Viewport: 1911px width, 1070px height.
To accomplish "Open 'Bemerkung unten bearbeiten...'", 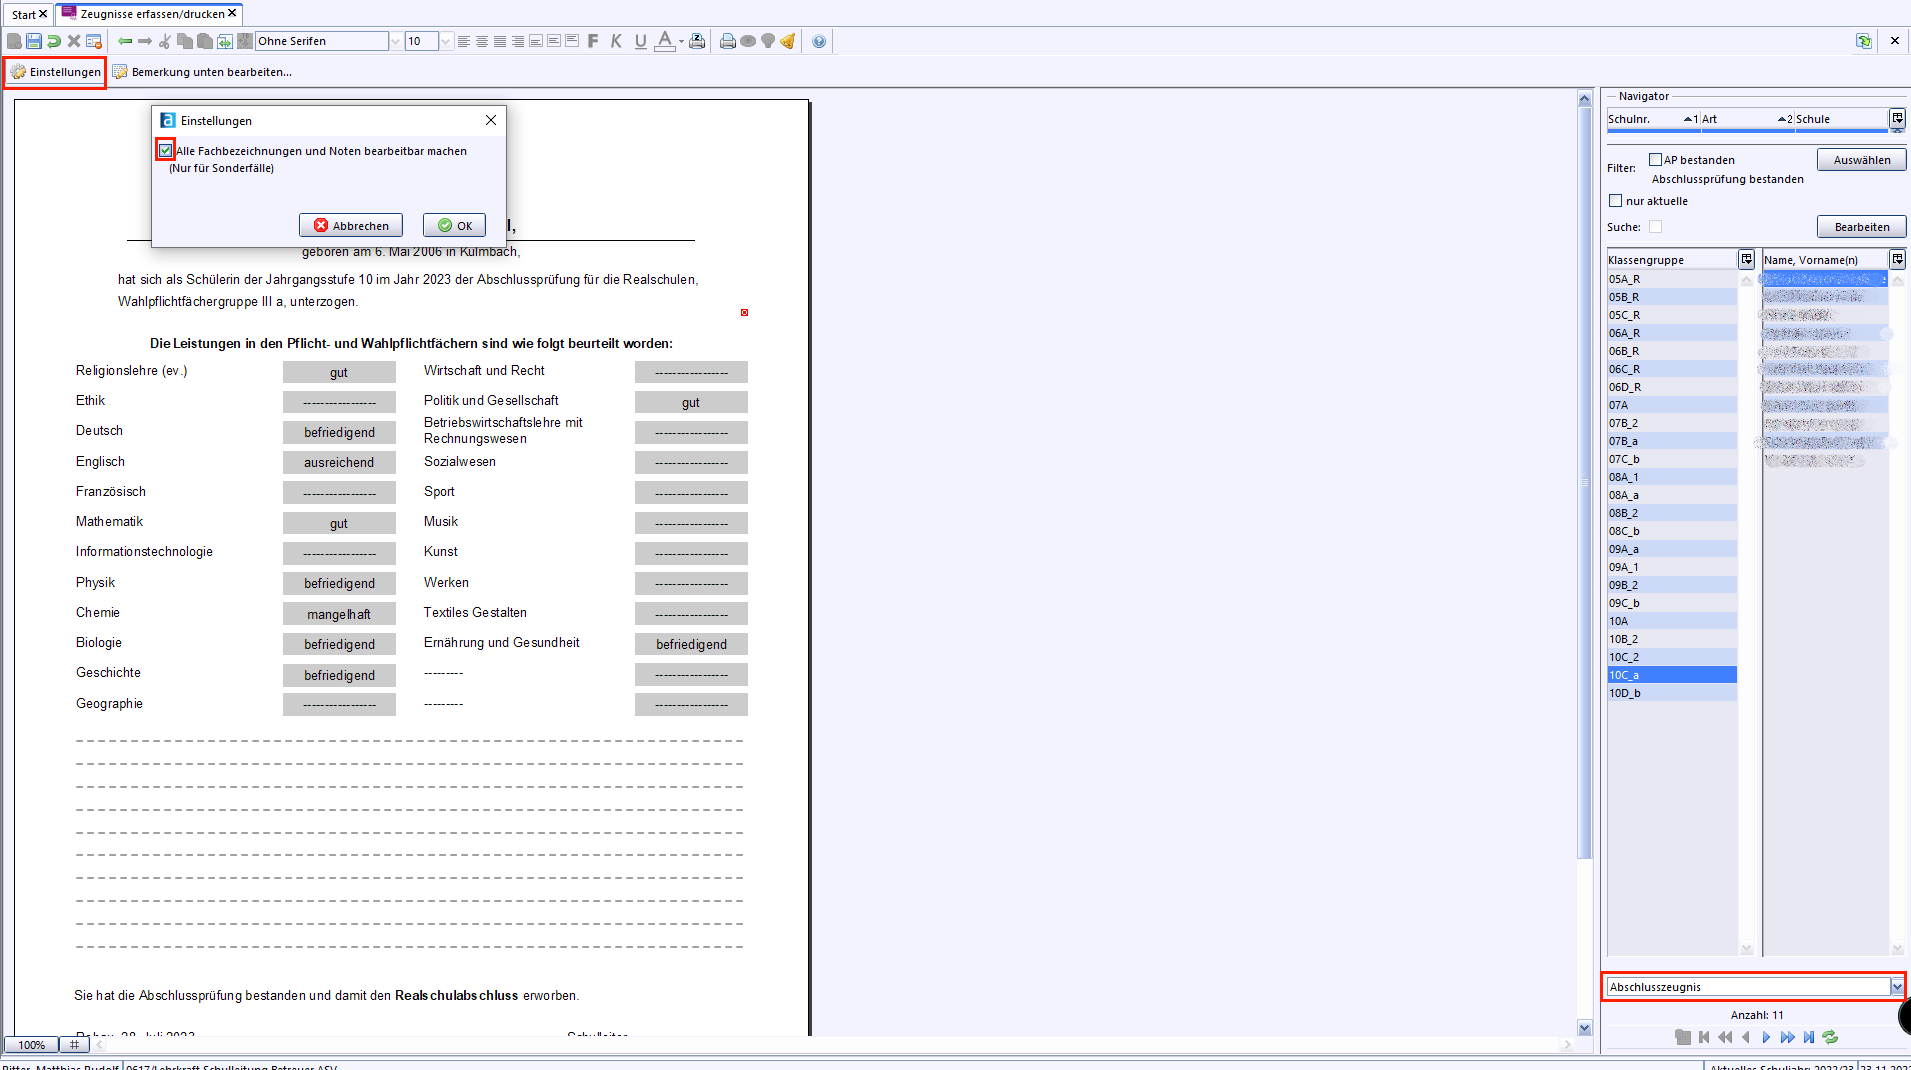I will [x=202, y=72].
